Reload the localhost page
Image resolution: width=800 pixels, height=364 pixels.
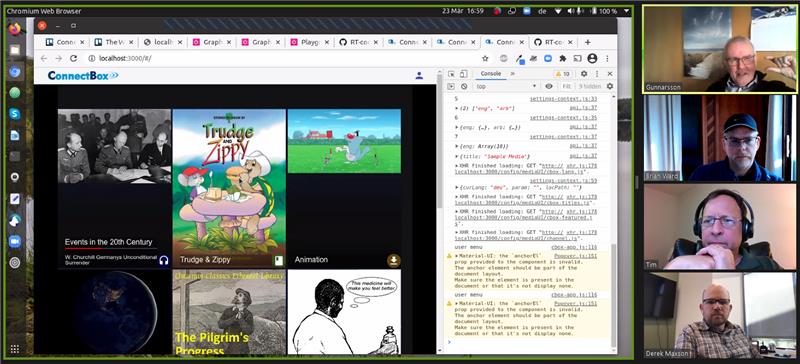[x=73, y=59]
